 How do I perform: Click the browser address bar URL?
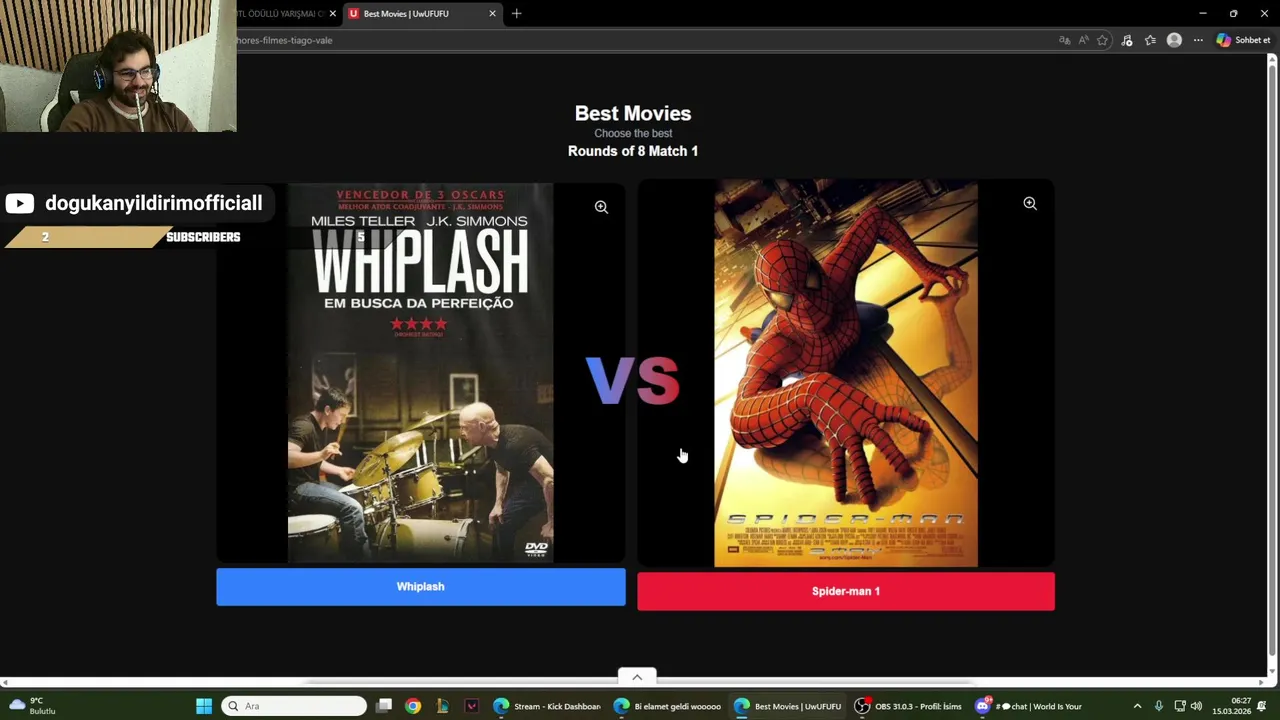tap(284, 40)
